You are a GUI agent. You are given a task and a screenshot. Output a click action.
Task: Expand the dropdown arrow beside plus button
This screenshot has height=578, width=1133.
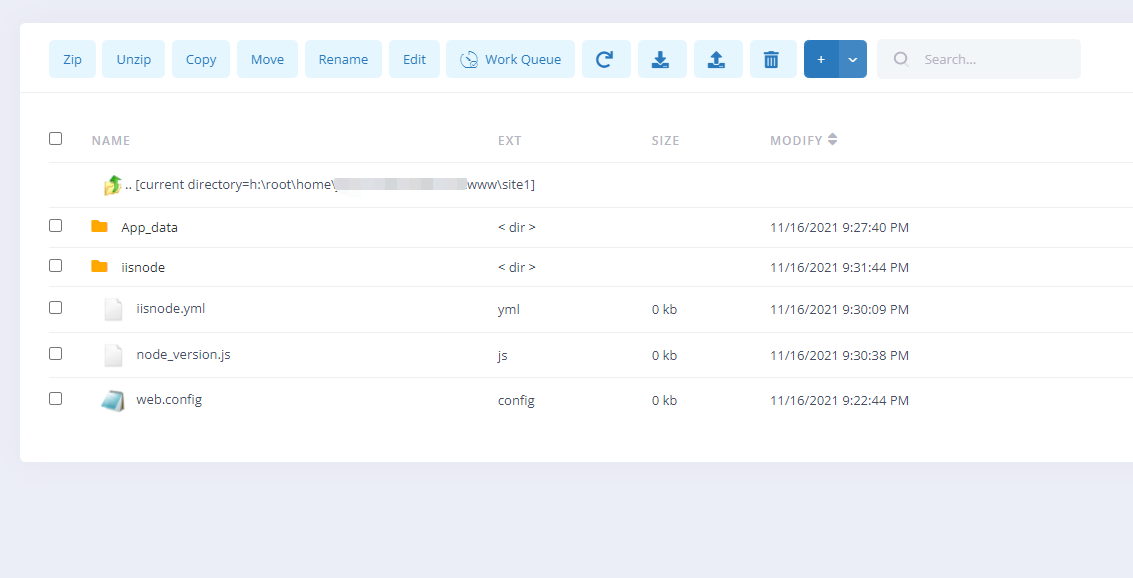coord(853,59)
